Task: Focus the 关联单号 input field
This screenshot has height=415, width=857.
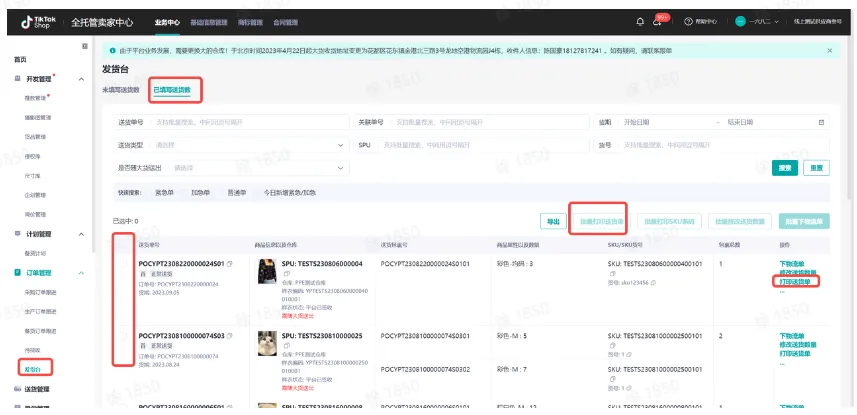Action: [471, 122]
